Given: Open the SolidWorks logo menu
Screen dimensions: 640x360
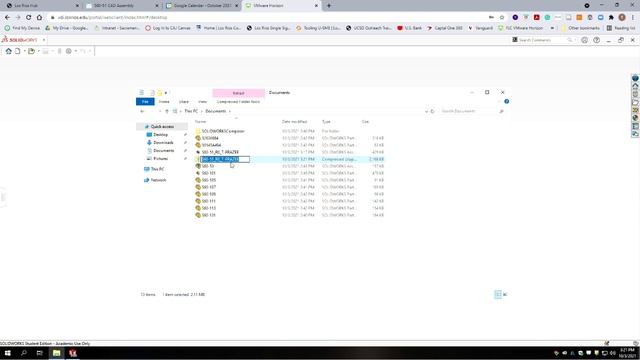Looking at the screenshot, I should [20, 40].
